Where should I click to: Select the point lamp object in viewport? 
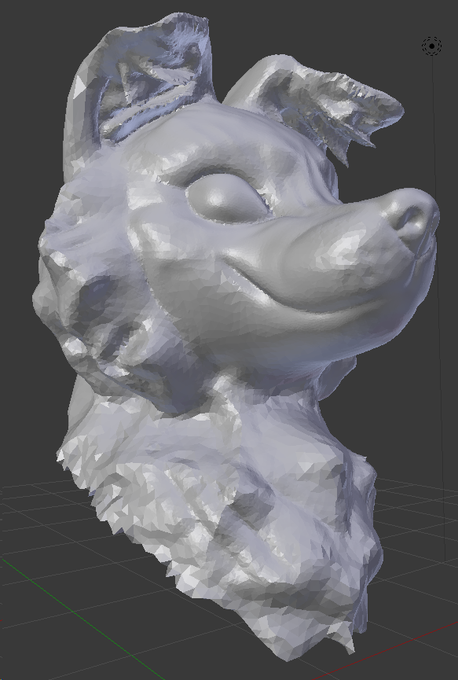432,46
